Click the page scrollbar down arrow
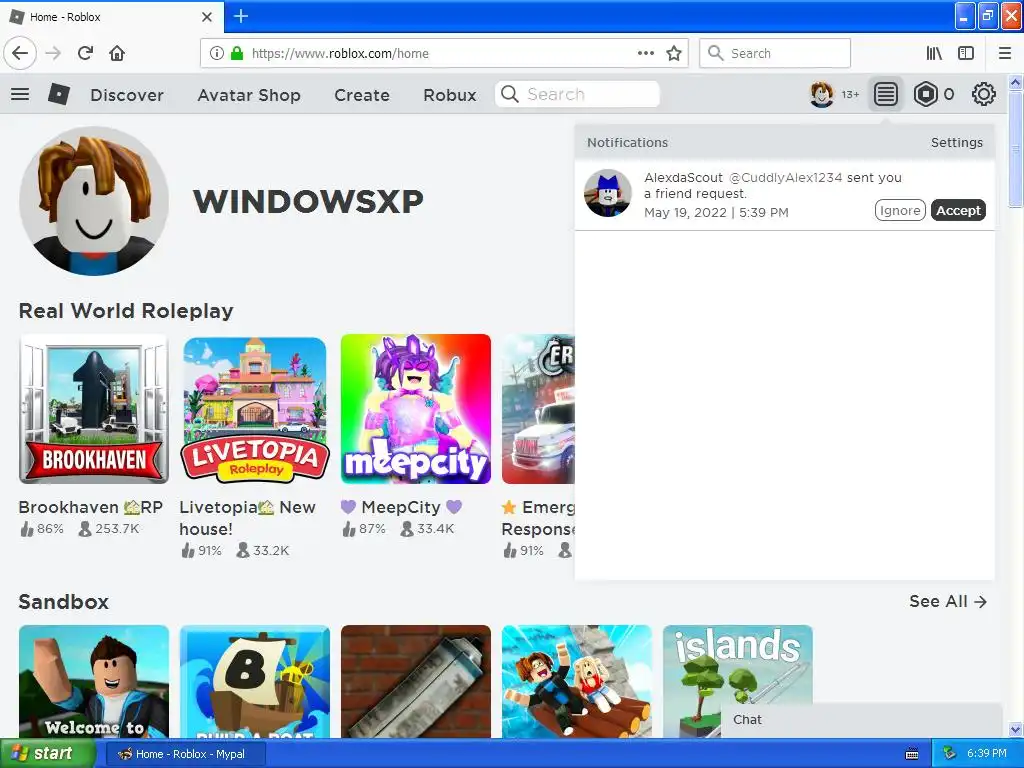 click(1015, 729)
